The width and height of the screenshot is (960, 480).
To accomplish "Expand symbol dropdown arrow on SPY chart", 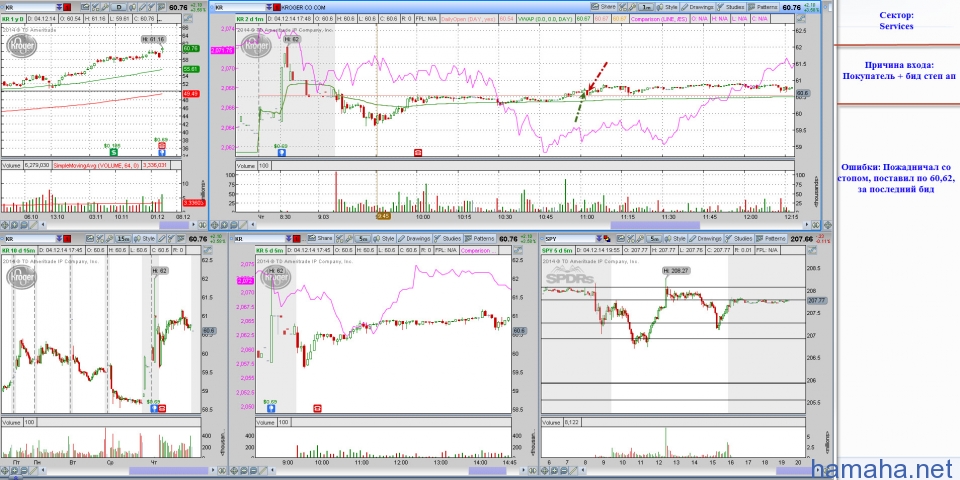I will pyautogui.click(x=599, y=239).
